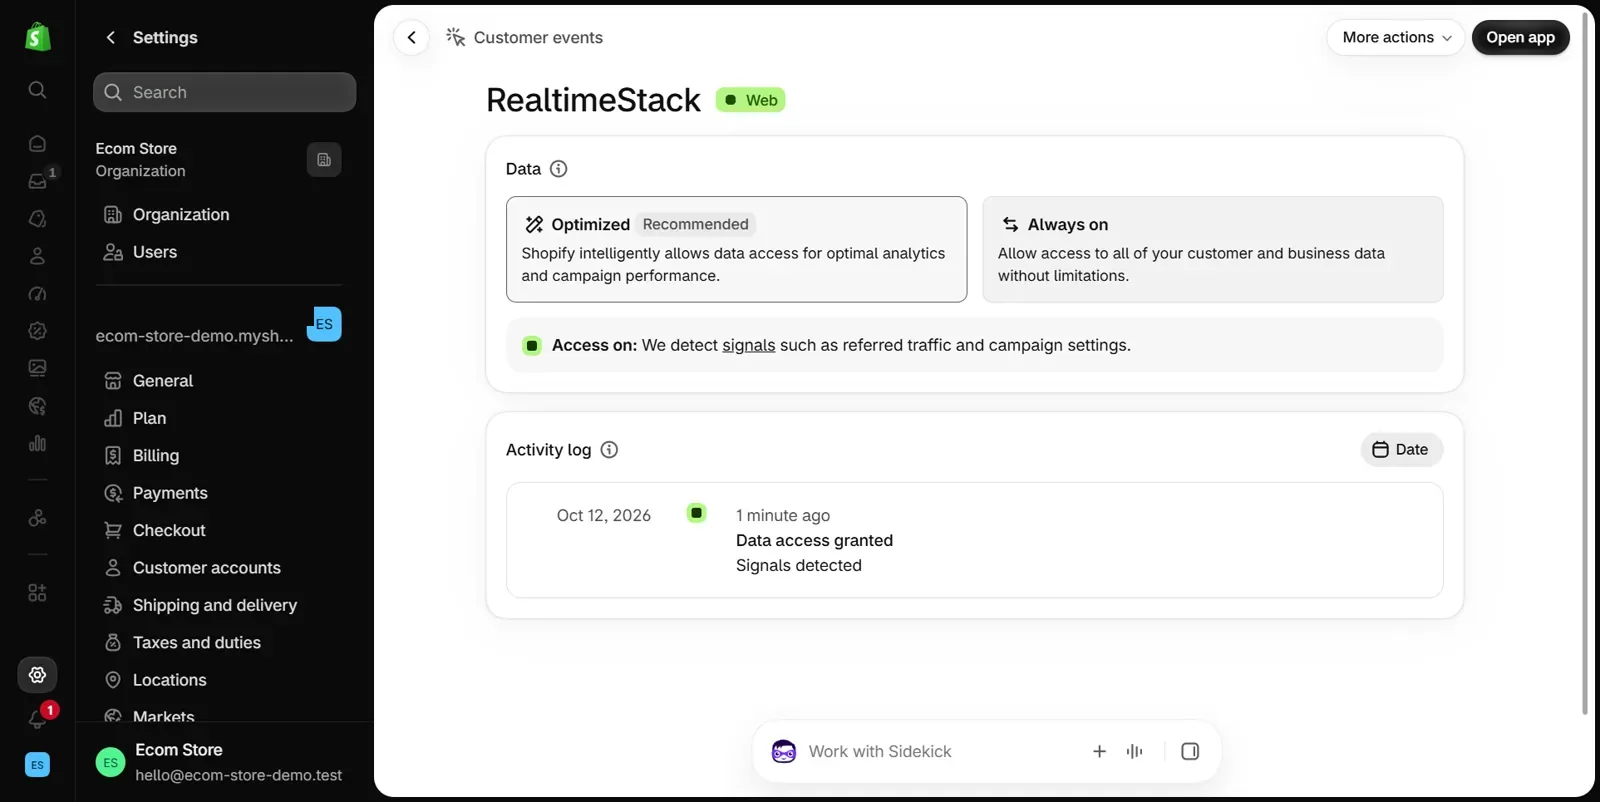Open the Products tag icon
The height and width of the screenshot is (802, 1600).
click(37, 219)
